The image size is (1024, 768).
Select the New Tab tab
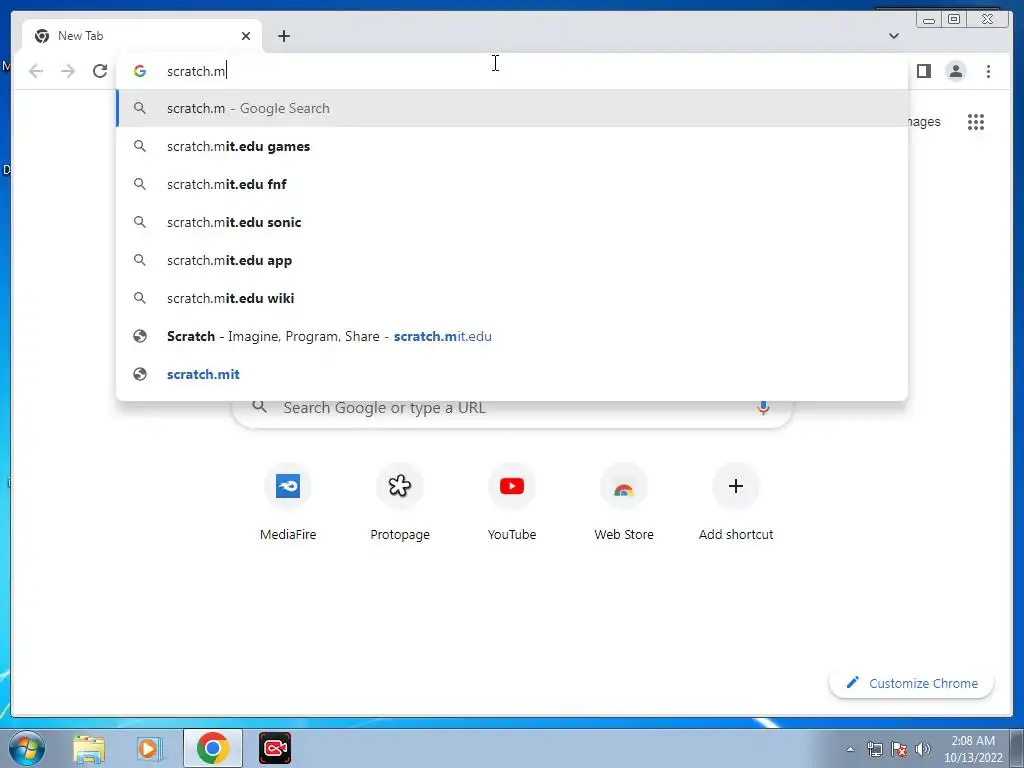pyautogui.click(x=142, y=36)
